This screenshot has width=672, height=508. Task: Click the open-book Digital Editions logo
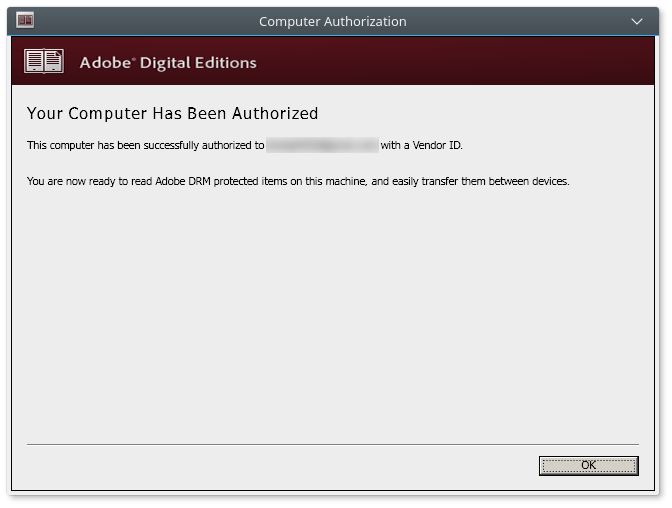coord(44,62)
